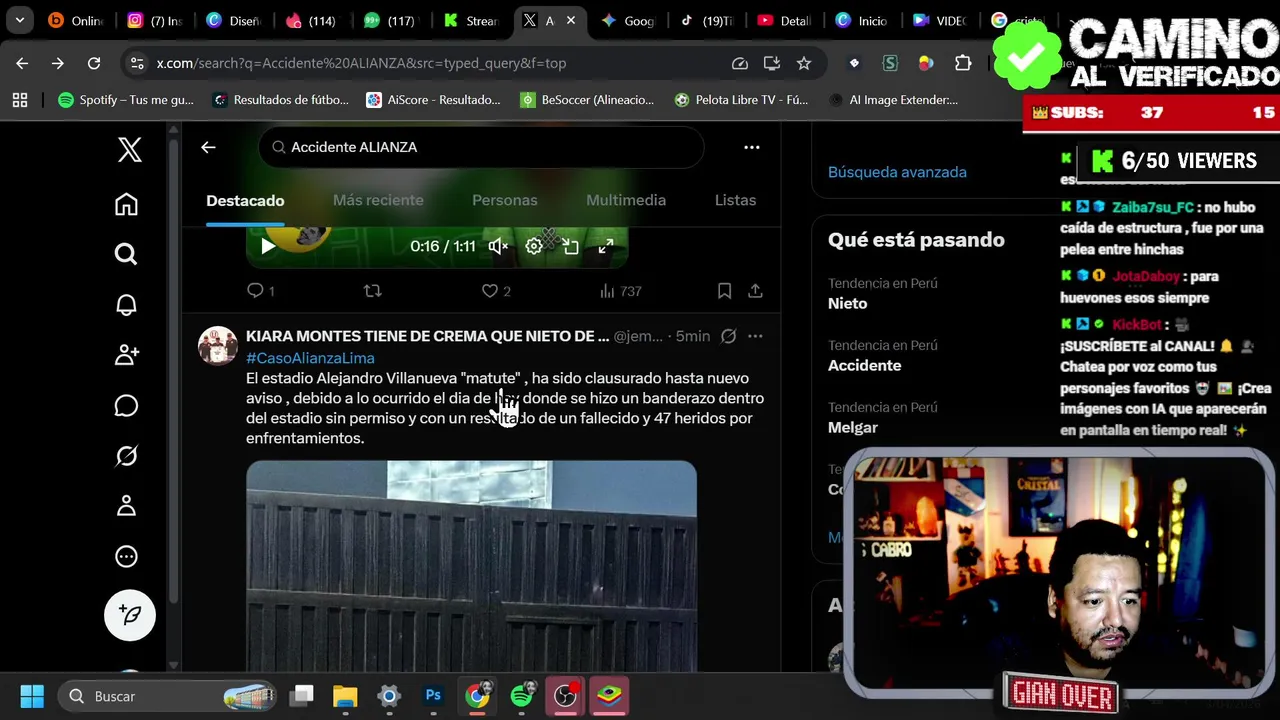Open Profile icon in X sidebar

click(x=126, y=506)
